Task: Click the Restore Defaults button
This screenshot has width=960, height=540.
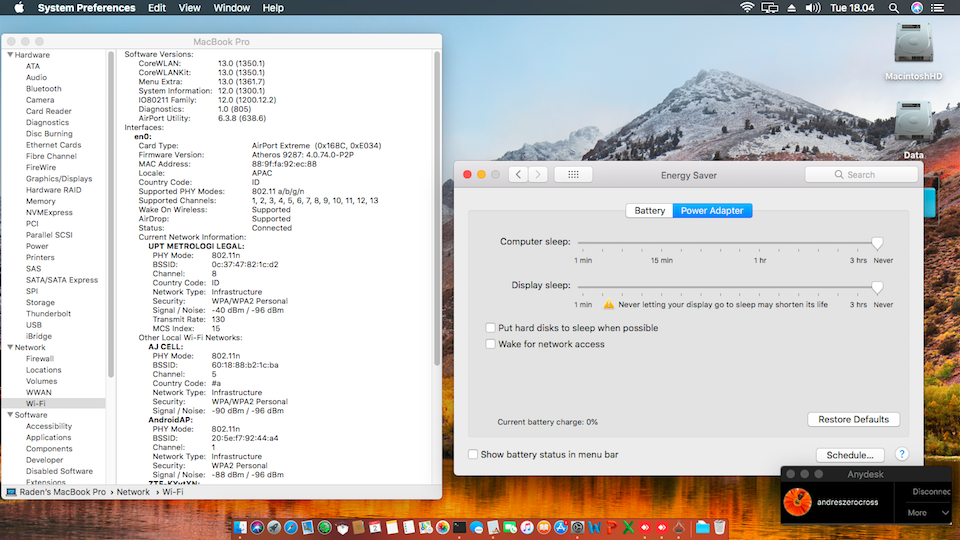Action: 853,419
